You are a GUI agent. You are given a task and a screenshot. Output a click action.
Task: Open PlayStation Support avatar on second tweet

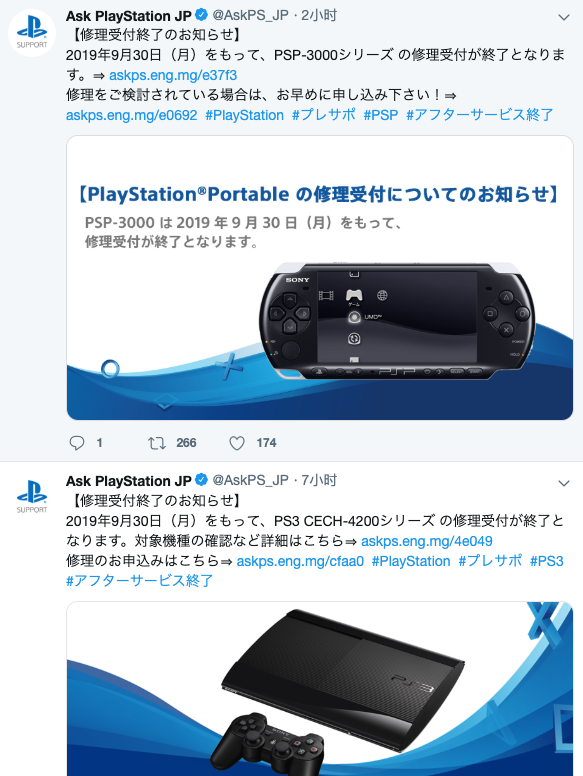tap(32, 496)
